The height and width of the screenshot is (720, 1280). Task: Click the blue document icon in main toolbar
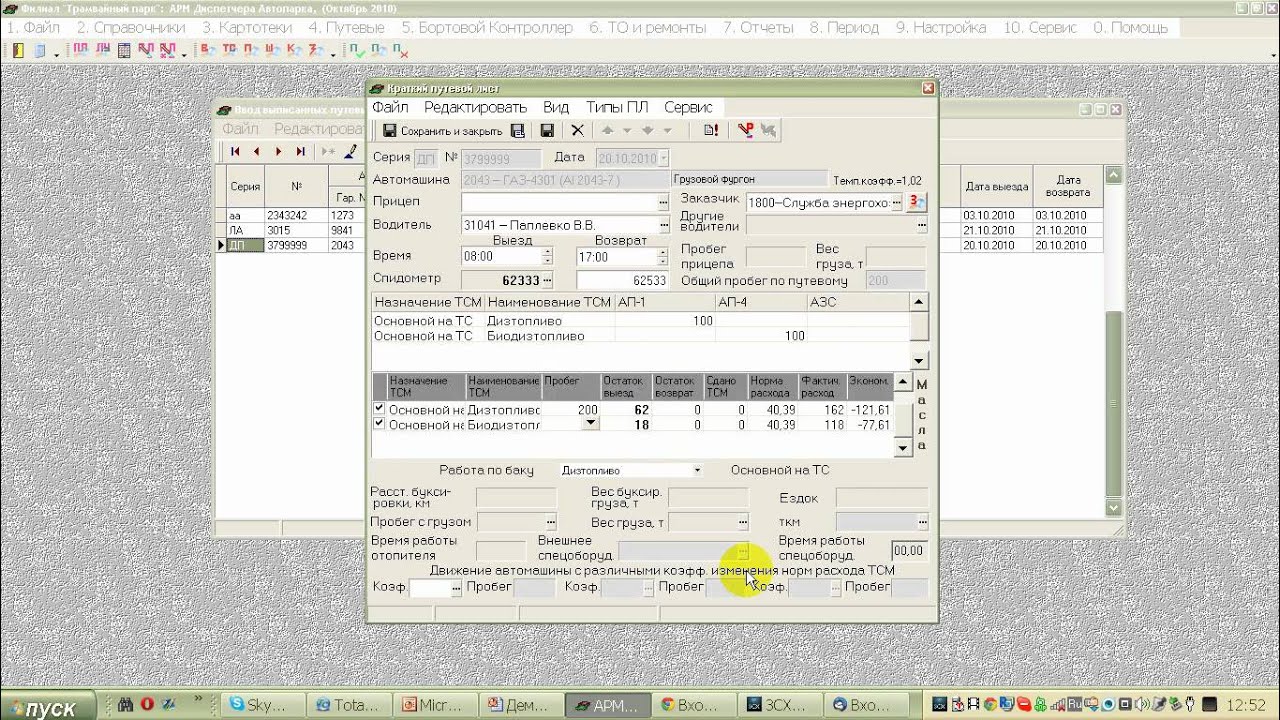click(x=40, y=50)
